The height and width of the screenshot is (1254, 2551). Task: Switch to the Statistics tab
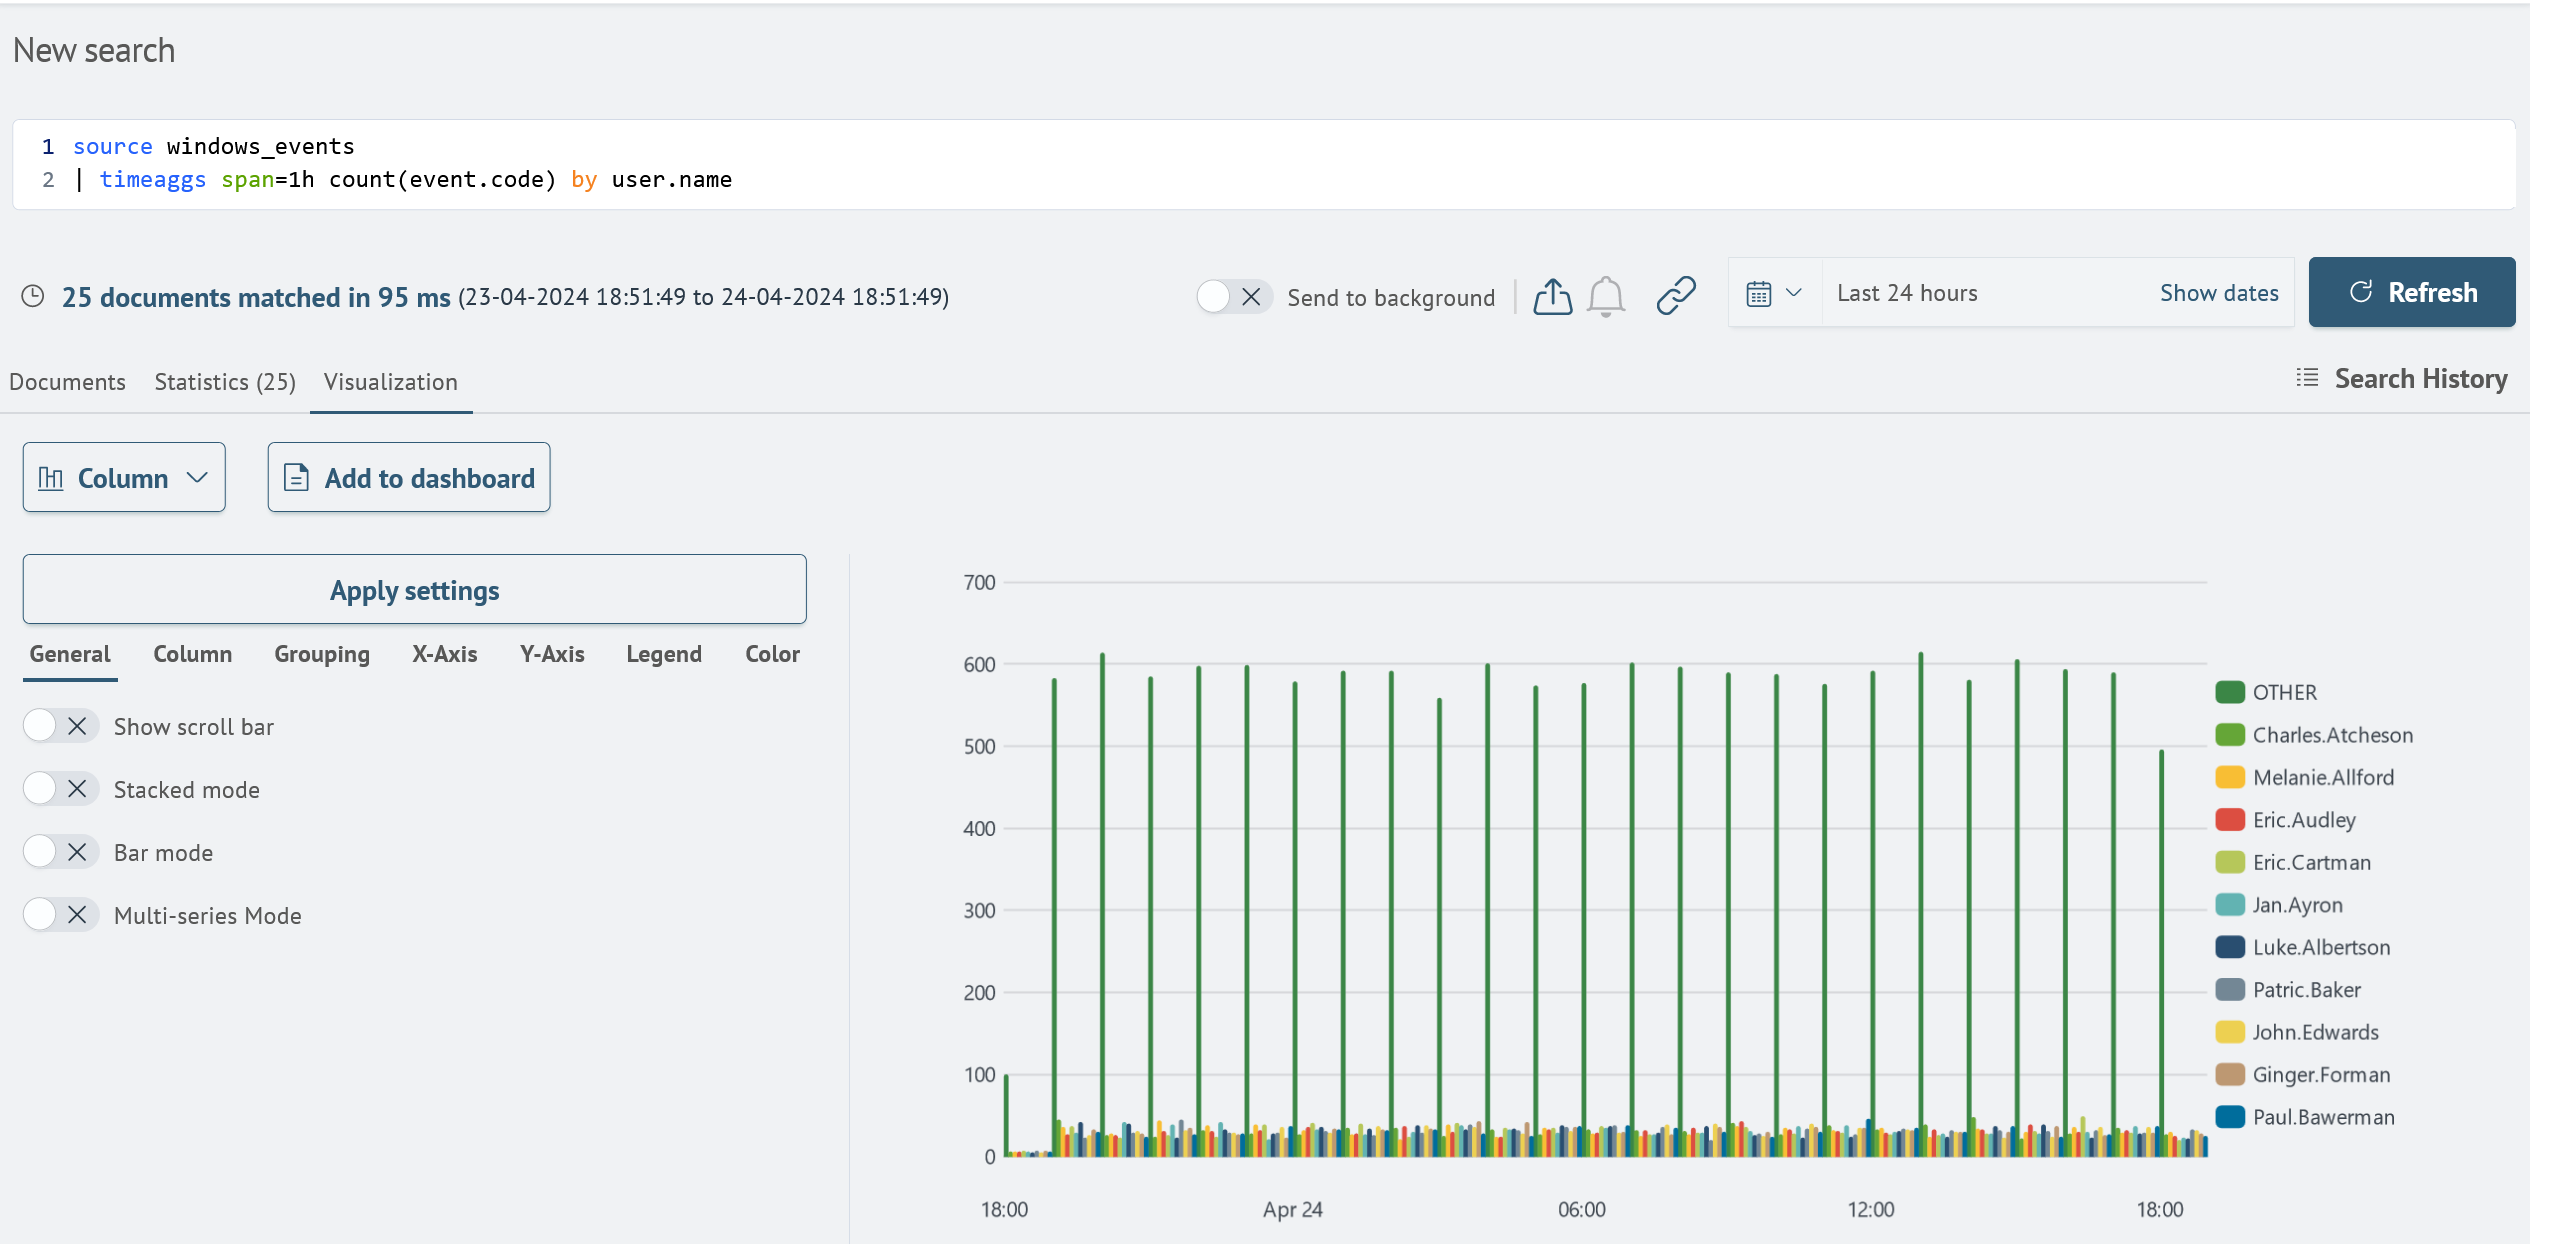(223, 379)
